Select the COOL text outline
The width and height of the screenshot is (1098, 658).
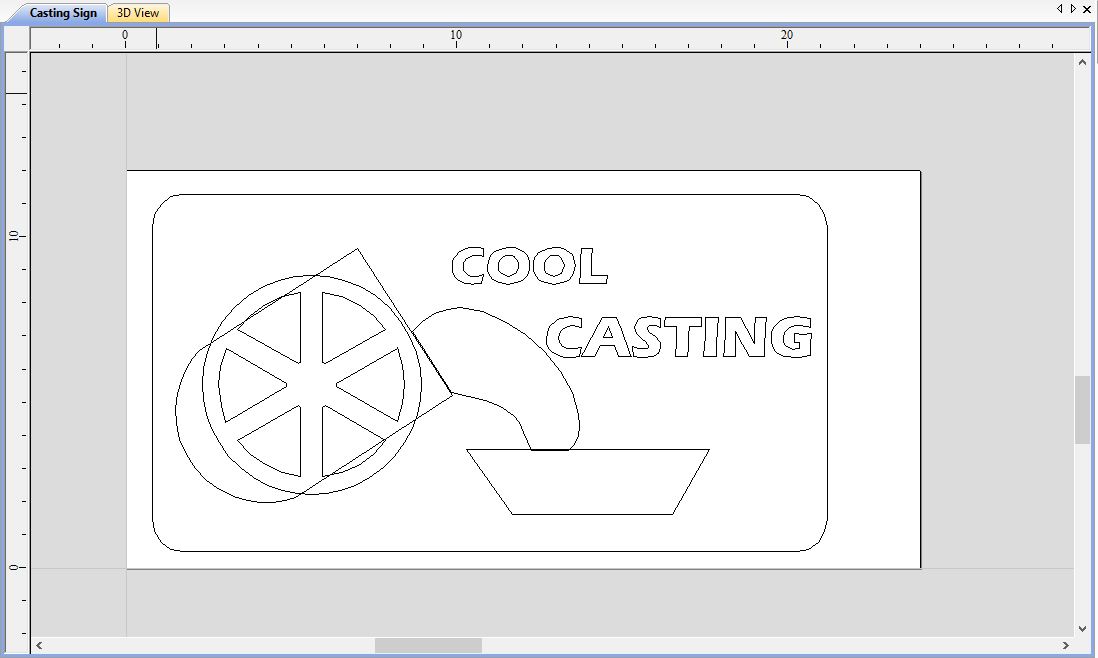tap(529, 265)
